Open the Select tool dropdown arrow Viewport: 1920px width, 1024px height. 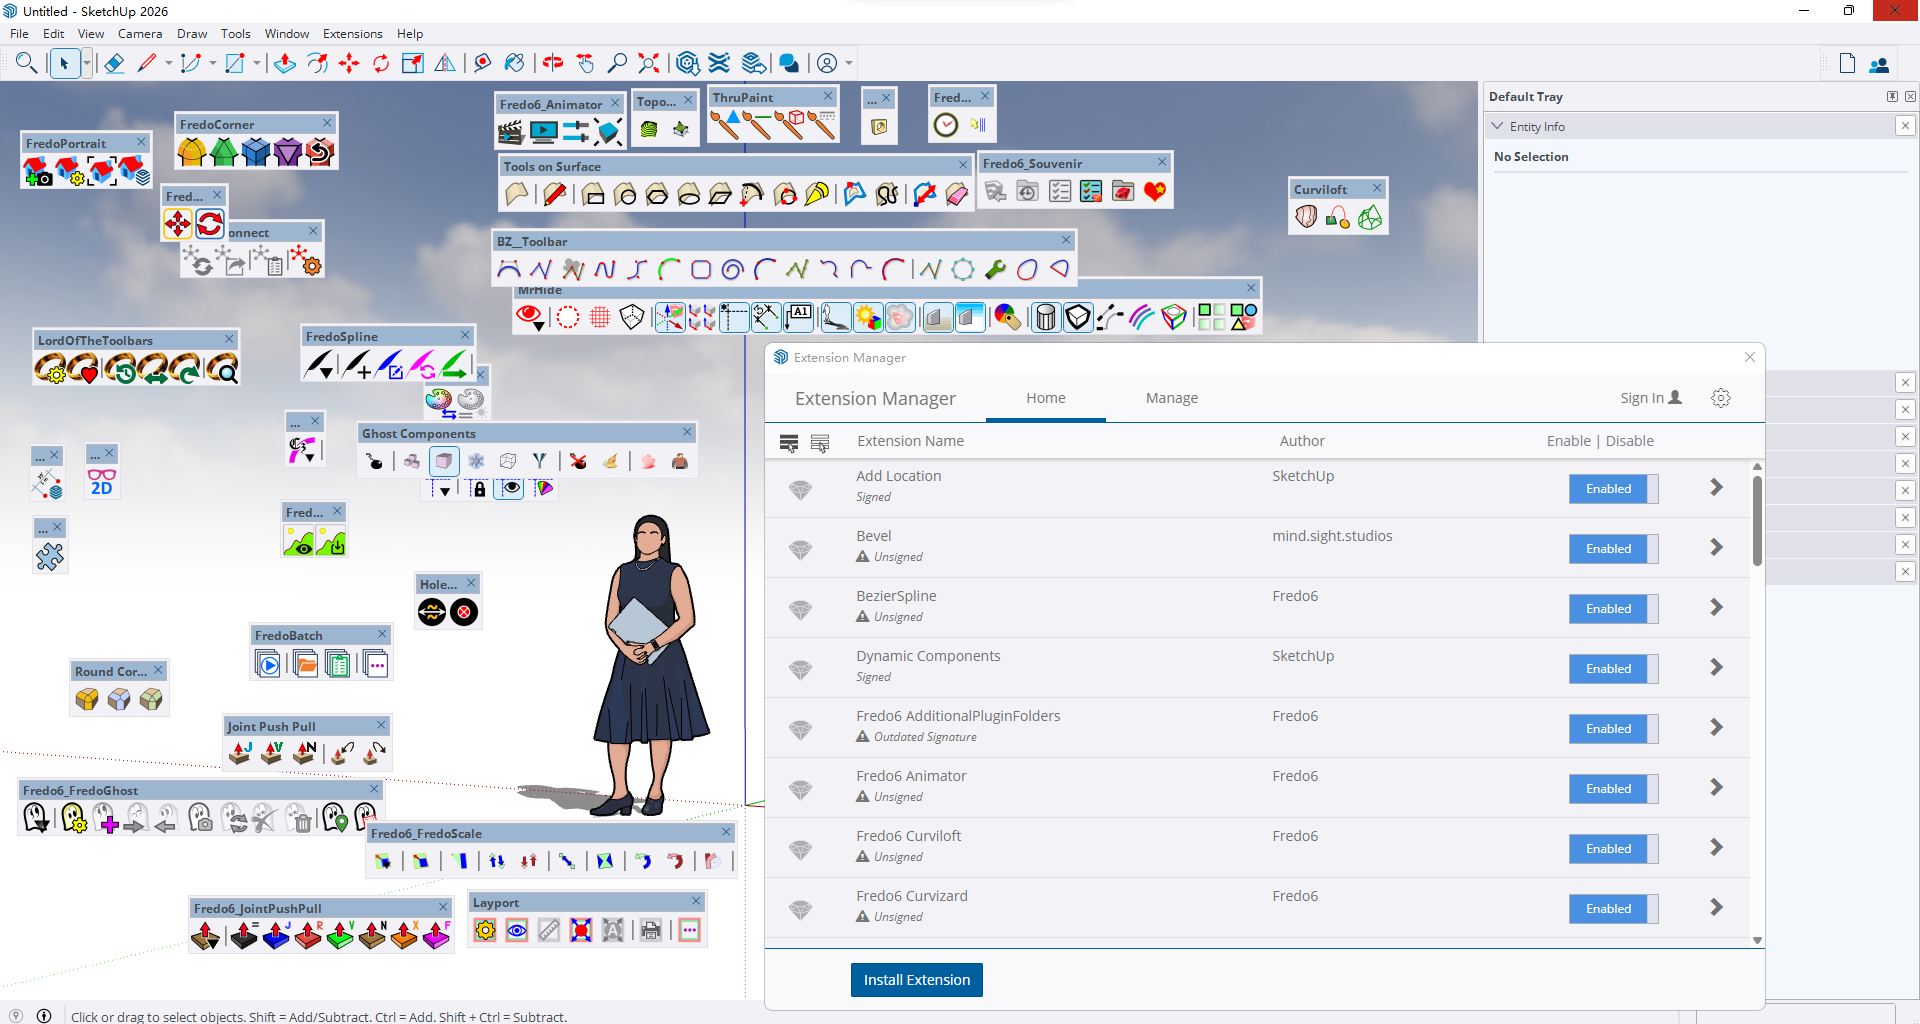click(87, 64)
